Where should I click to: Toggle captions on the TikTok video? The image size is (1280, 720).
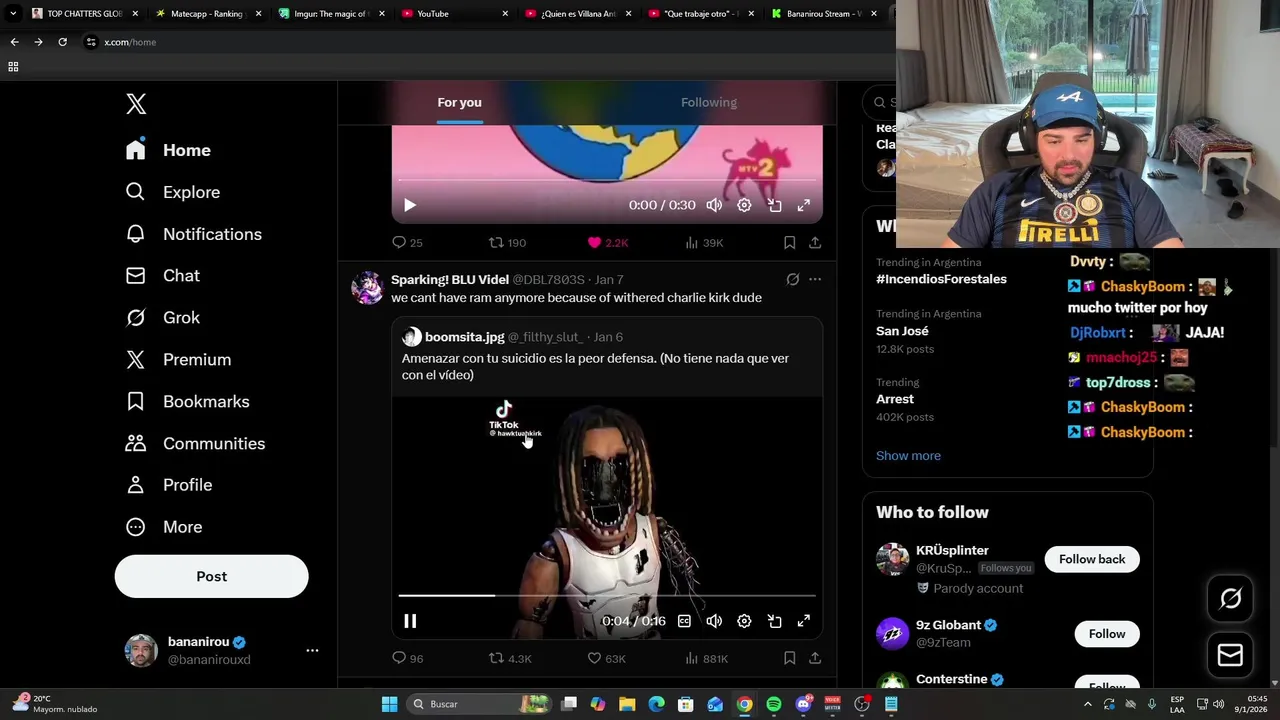(x=684, y=621)
